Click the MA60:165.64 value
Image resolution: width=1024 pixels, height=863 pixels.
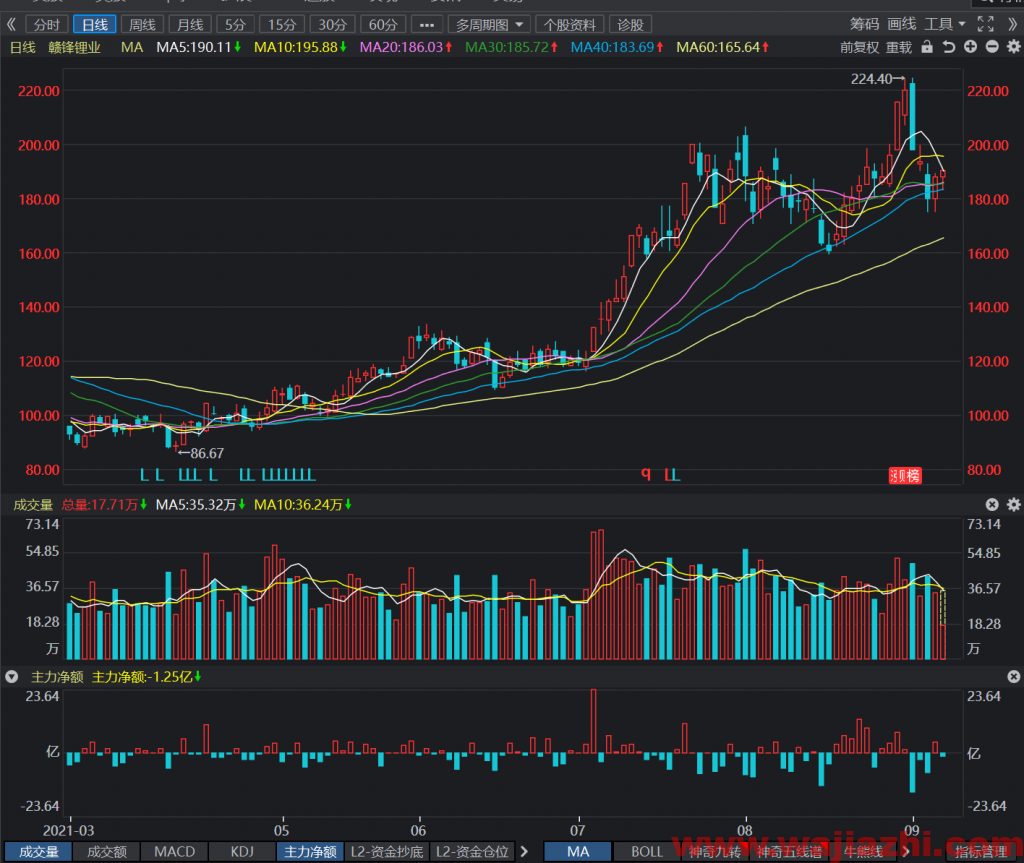tap(723, 47)
